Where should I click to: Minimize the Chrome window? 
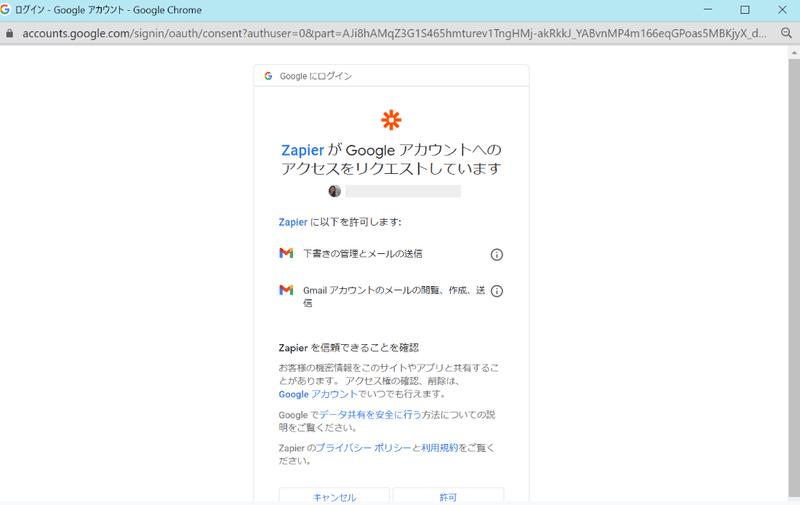coord(708,10)
